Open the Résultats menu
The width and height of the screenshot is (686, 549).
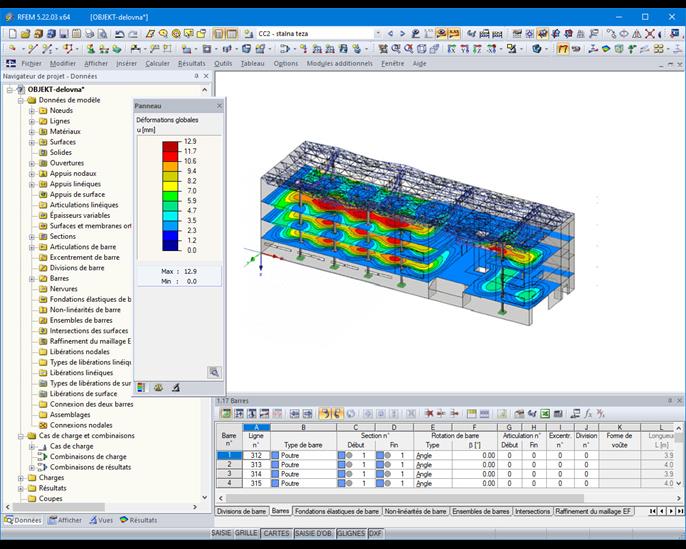click(192, 63)
